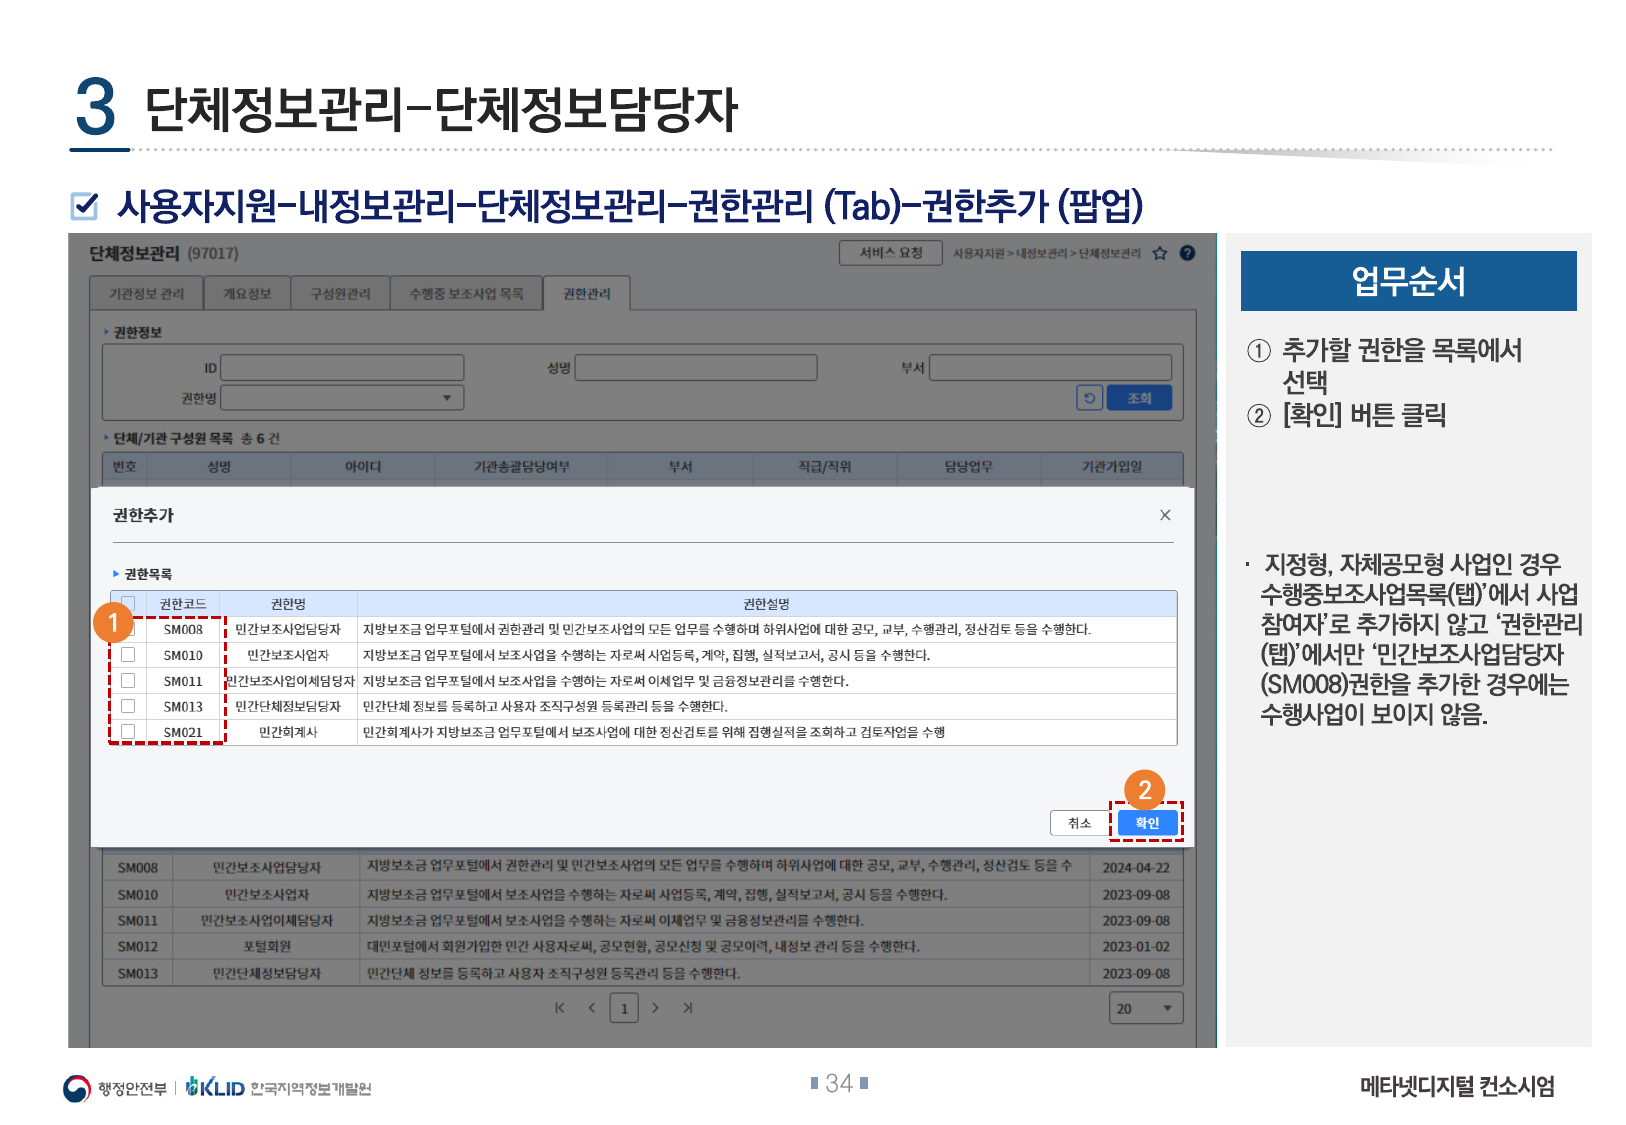Open the page size dropdown showing 20
The image size is (1626, 1125).
click(1145, 1008)
